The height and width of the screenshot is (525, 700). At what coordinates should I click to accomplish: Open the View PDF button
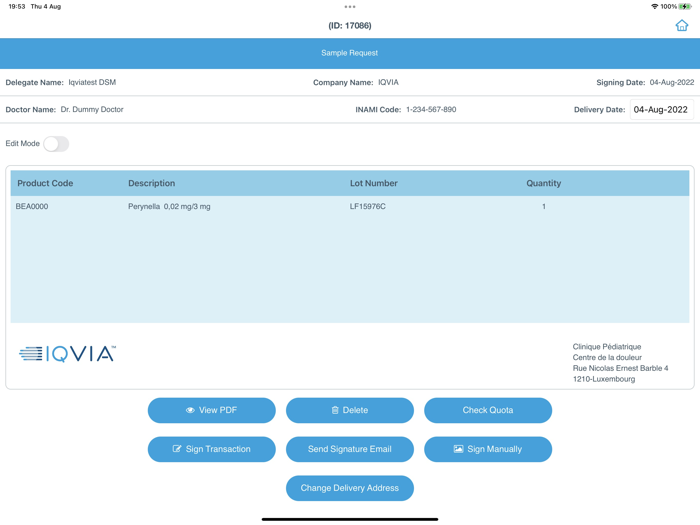click(x=212, y=410)
